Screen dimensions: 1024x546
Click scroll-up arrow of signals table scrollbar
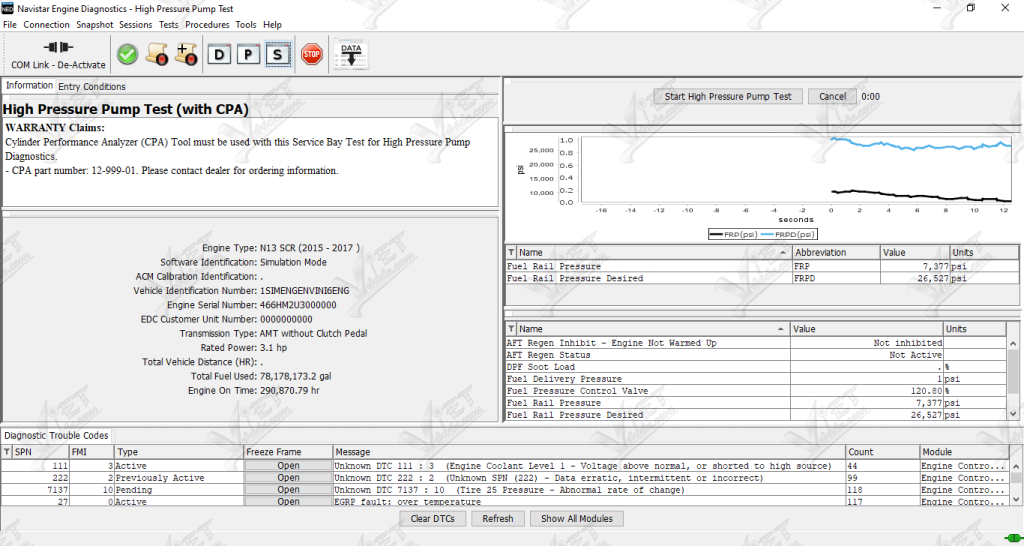coord(1014,343)
